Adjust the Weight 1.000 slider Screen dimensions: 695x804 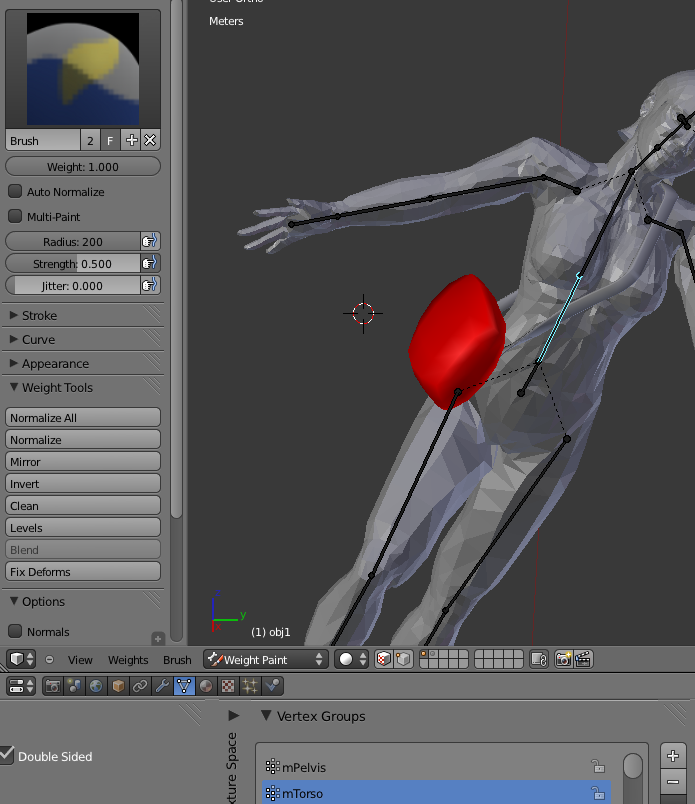(x=83, y=167)
